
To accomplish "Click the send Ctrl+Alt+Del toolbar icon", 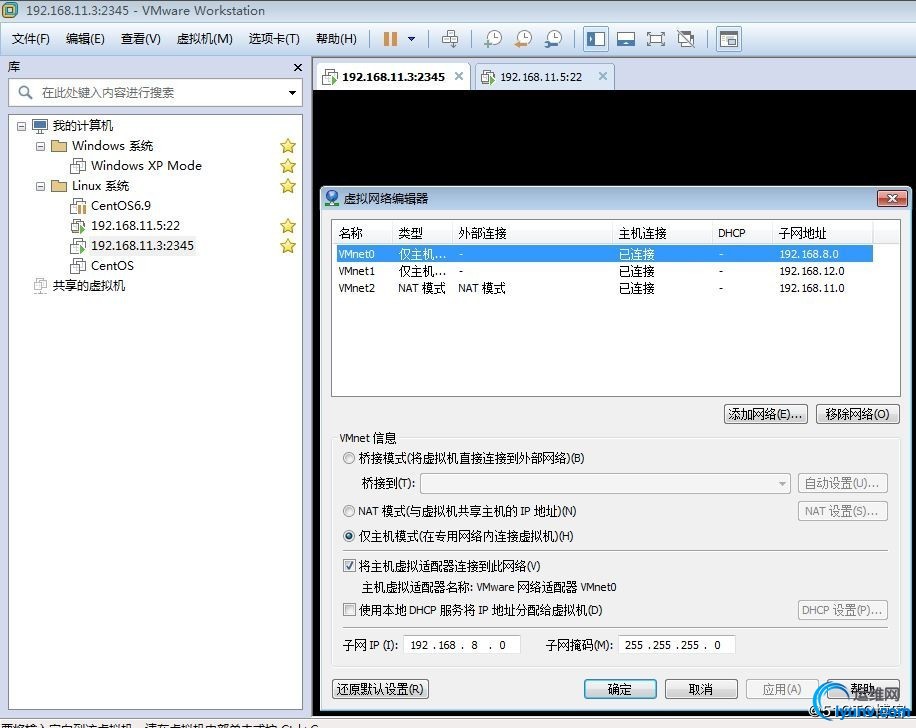I will click(450, 39).
